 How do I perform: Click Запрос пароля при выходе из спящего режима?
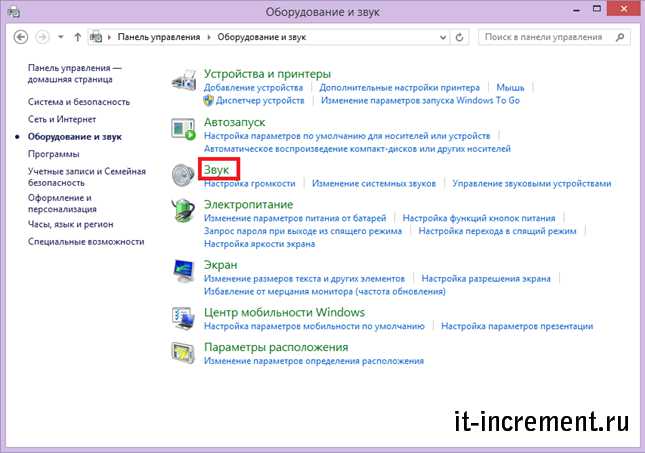(x=303, y=231)
